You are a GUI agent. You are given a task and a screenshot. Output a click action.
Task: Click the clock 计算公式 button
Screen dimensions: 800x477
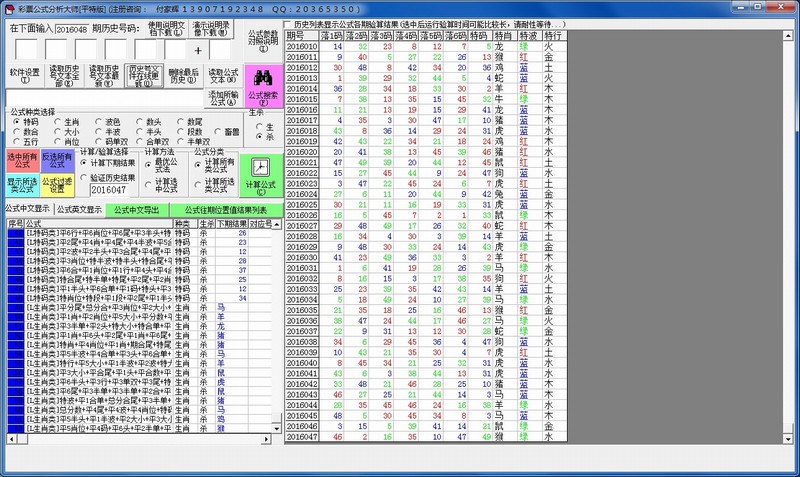tap(259, 174)
